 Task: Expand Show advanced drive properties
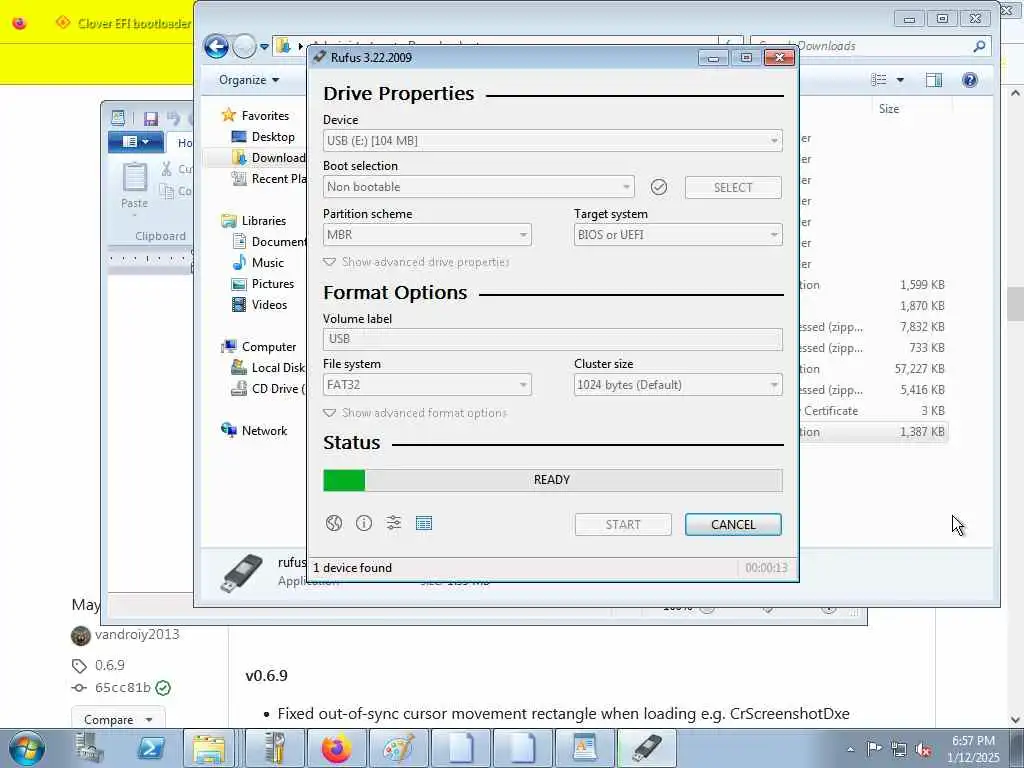pyautogui.click(x=417, y=262)
